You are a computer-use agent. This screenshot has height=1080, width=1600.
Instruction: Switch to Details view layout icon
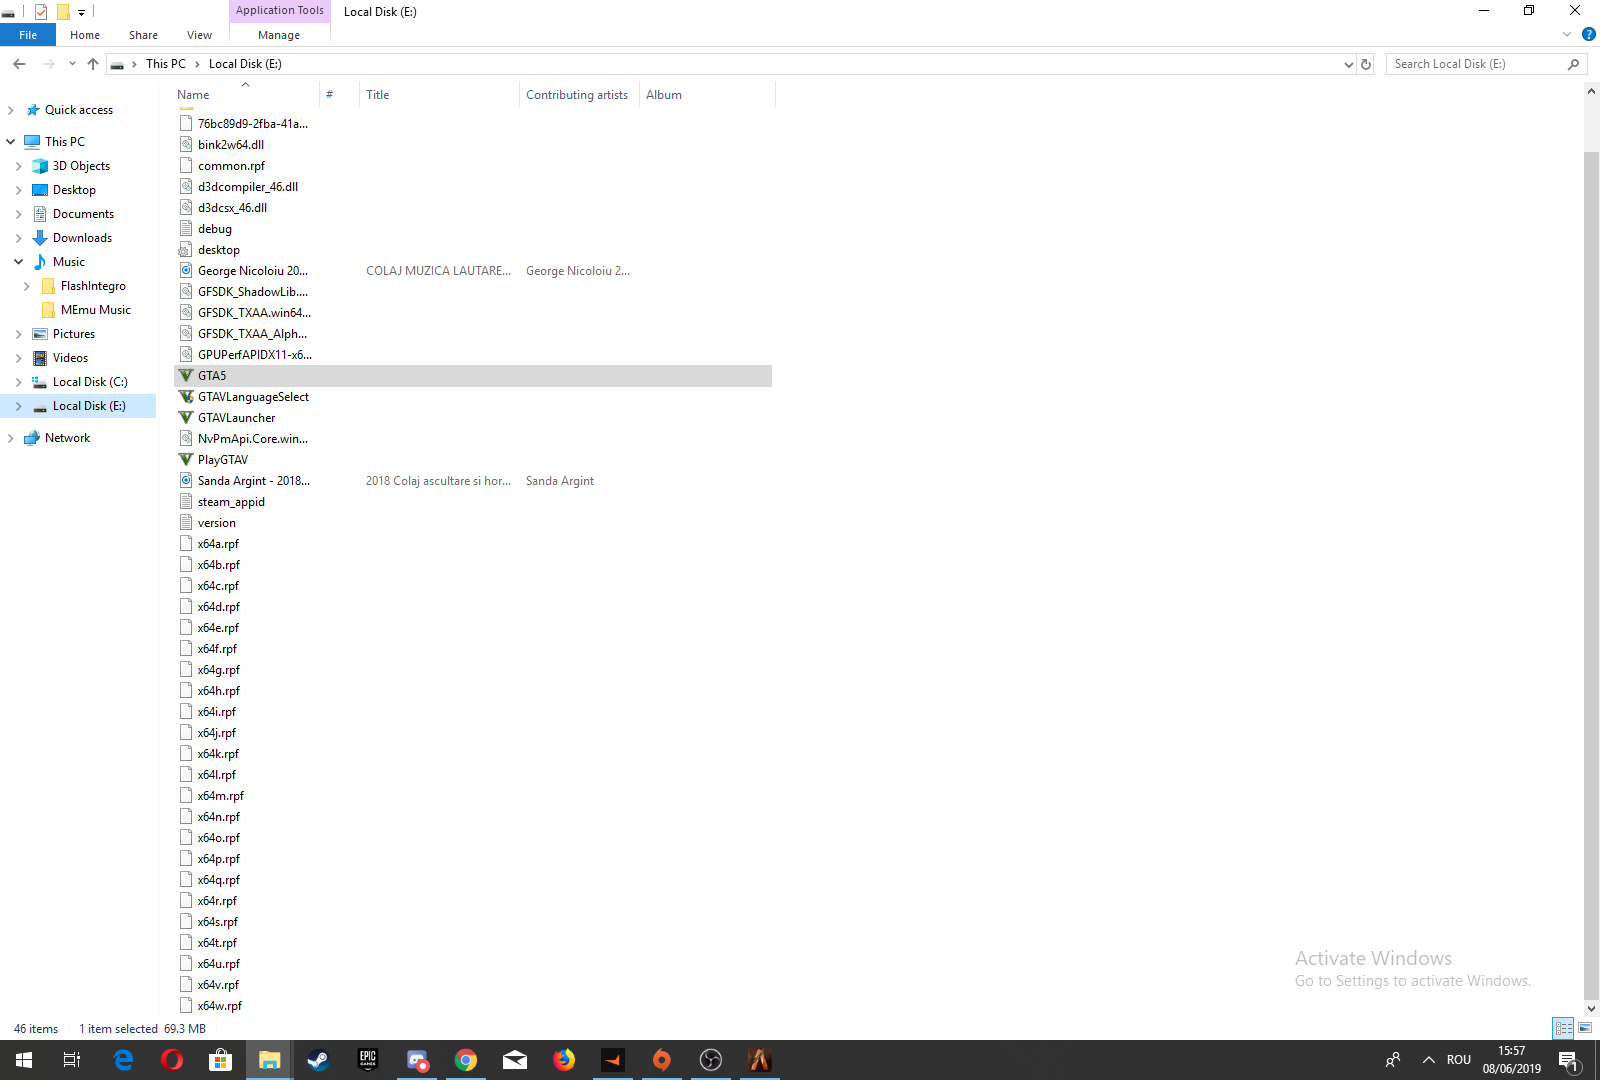[1563, 1028]
